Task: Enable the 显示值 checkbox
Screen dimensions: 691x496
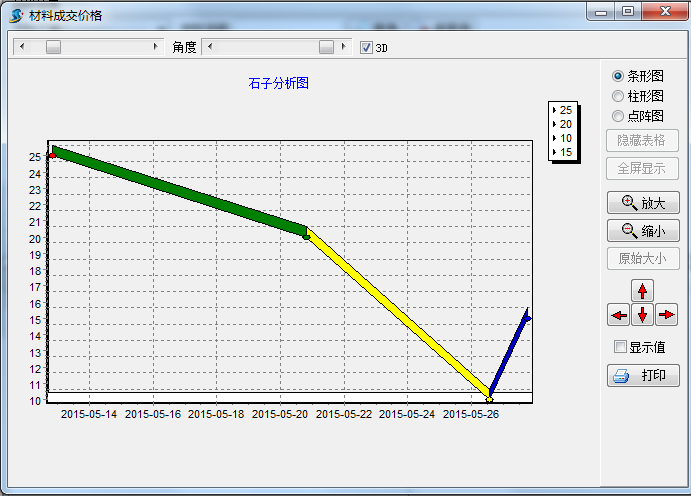Action: pos(620,347)
